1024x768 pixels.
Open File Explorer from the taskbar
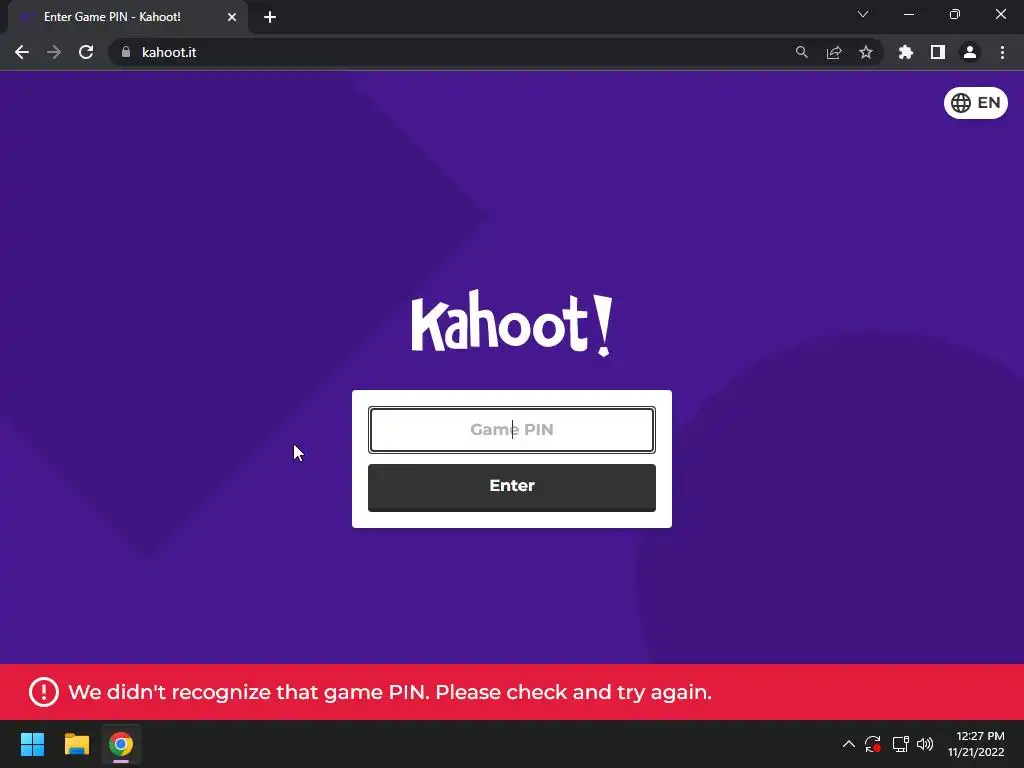pyautogui.click(x=76, y=744)
